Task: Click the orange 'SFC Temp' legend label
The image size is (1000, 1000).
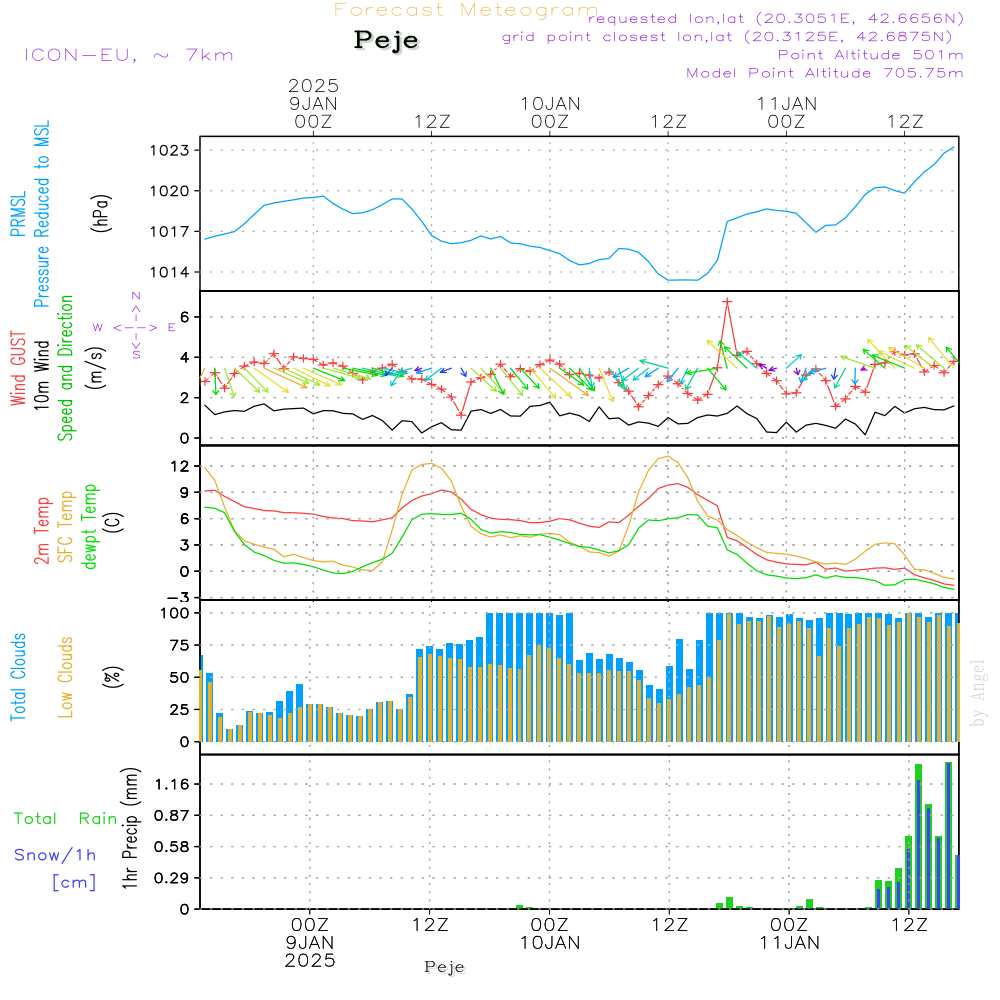Action: (66, 527)
